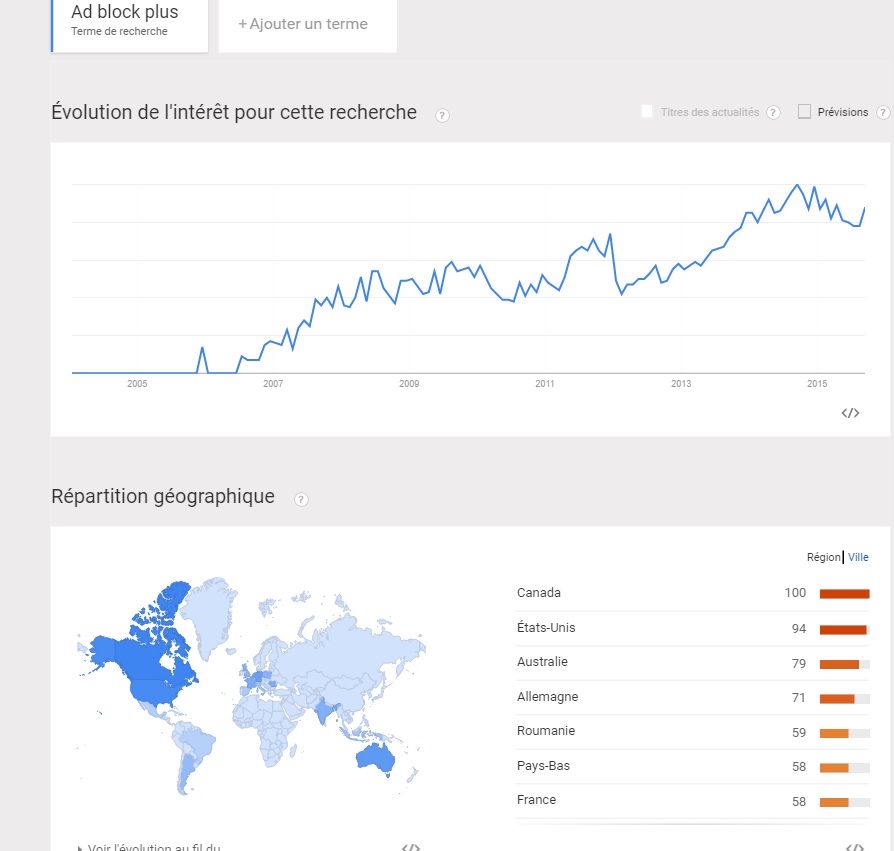894x851 pixels.
Task: Click Brazil on the world map
Action: pos(200,741)
